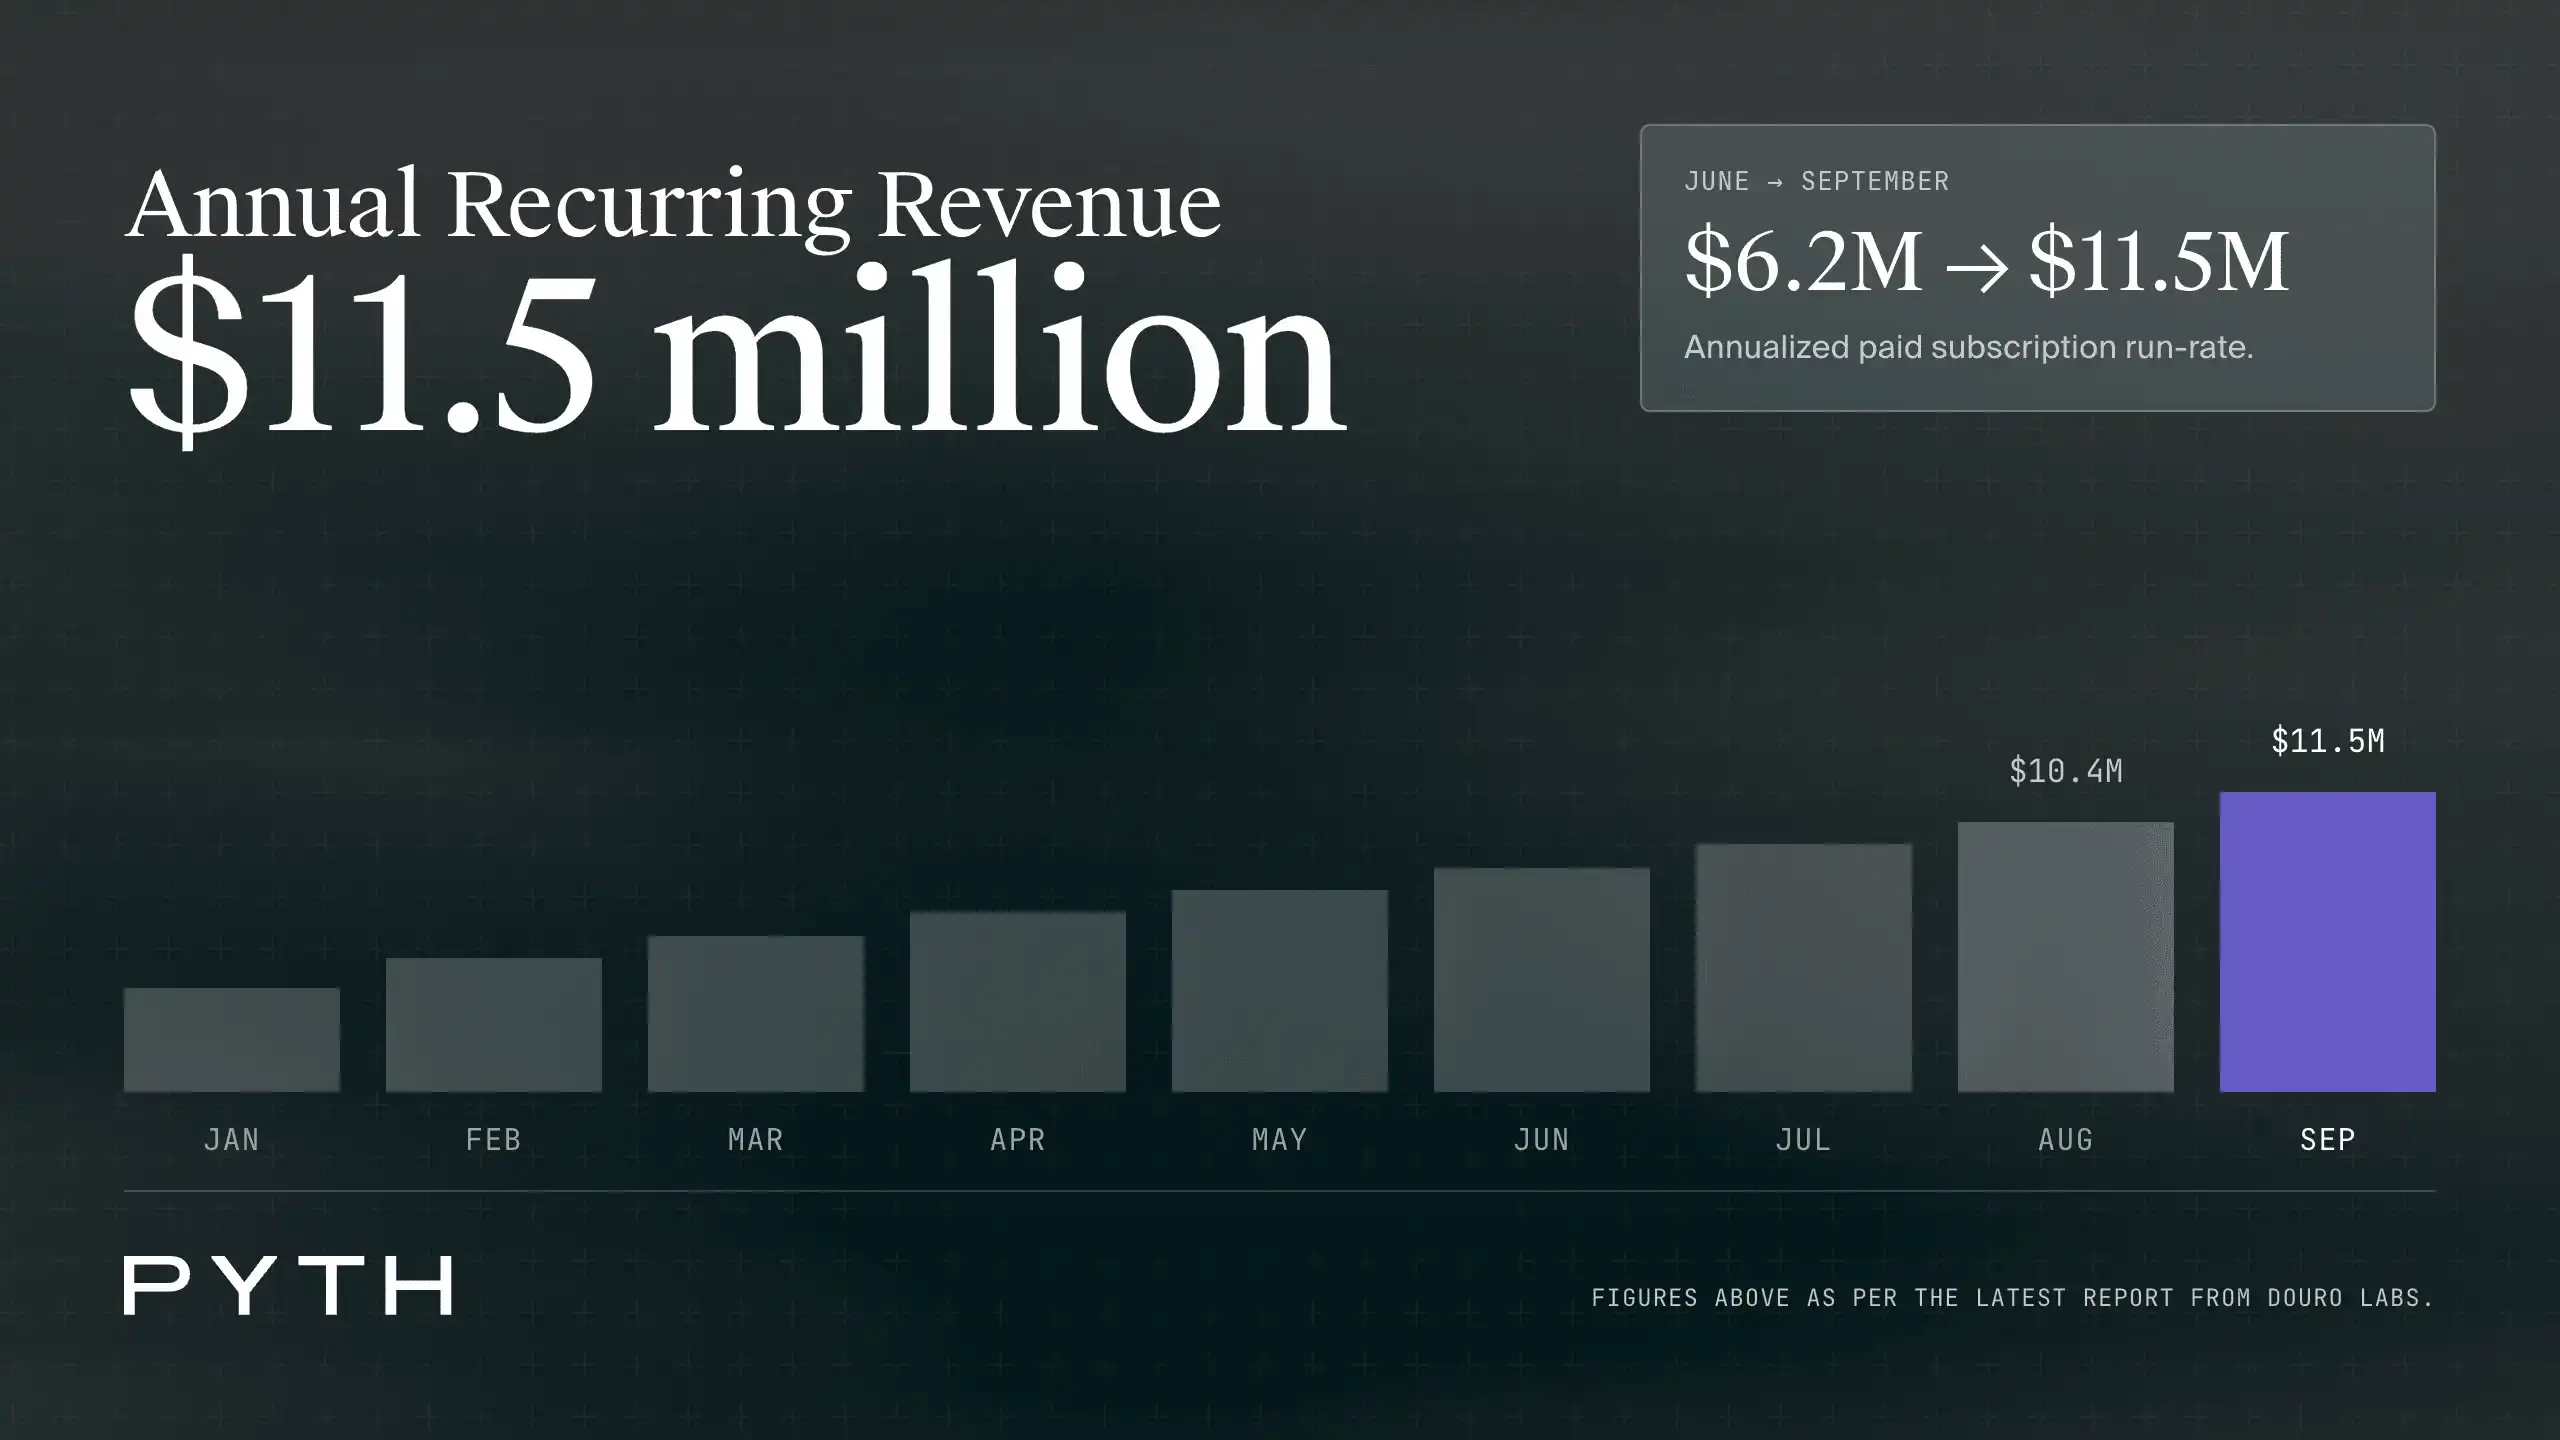Select the AUG bar in chart
Screen dimensions: 2560x1440
click(x=2065, y=957)
